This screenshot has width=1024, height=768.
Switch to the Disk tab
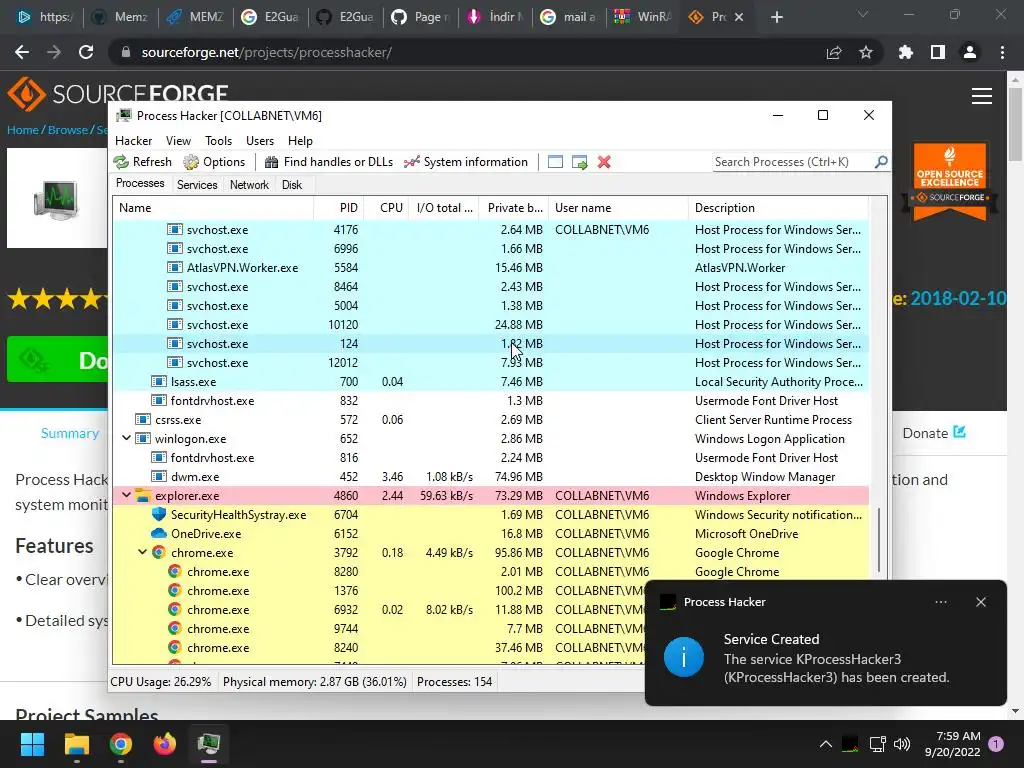[292, 185]
